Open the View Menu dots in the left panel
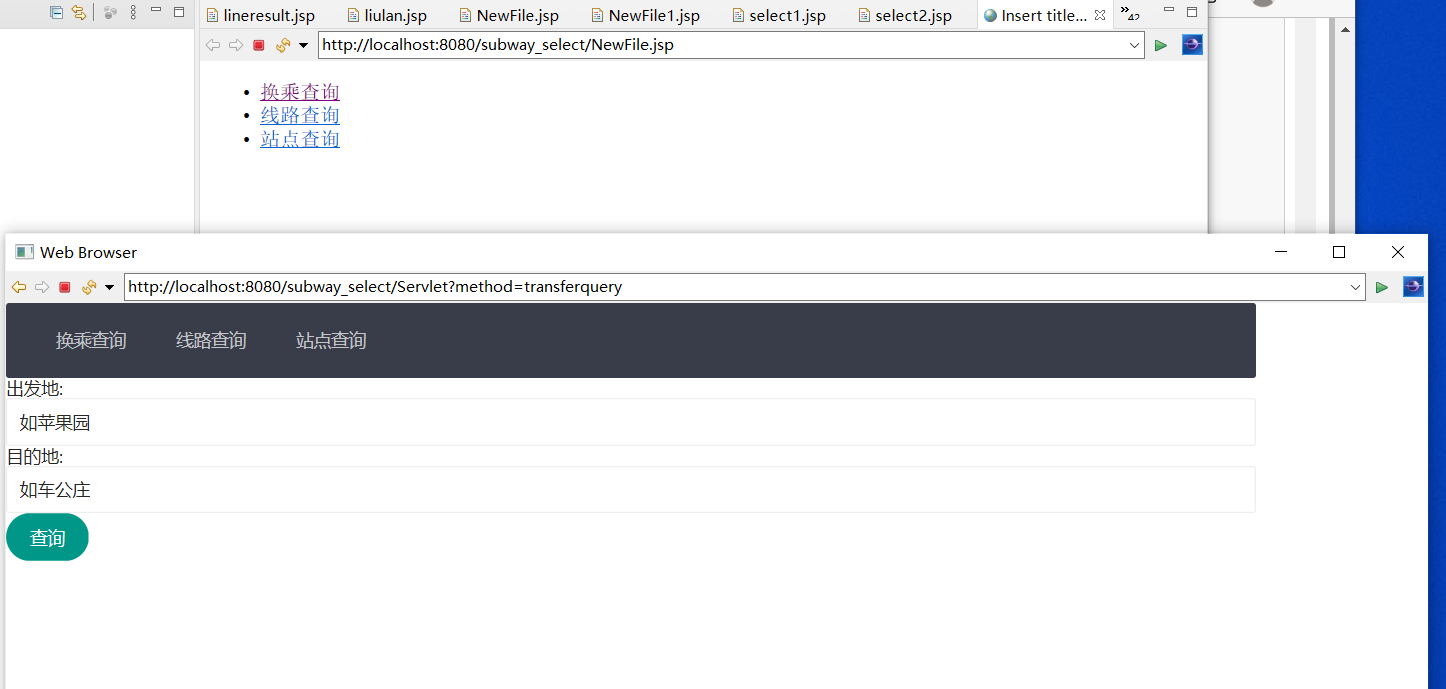The width and height of the screenshot is (1446, 689). [x=133, y=13]
